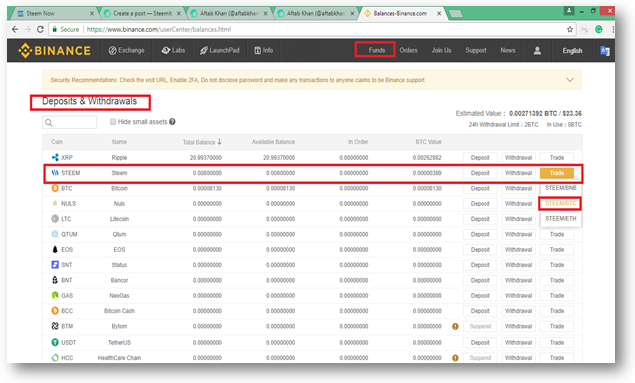Open Trade dropdown for EOS
The width and height of the screenshot is (635, 383).
557,250
